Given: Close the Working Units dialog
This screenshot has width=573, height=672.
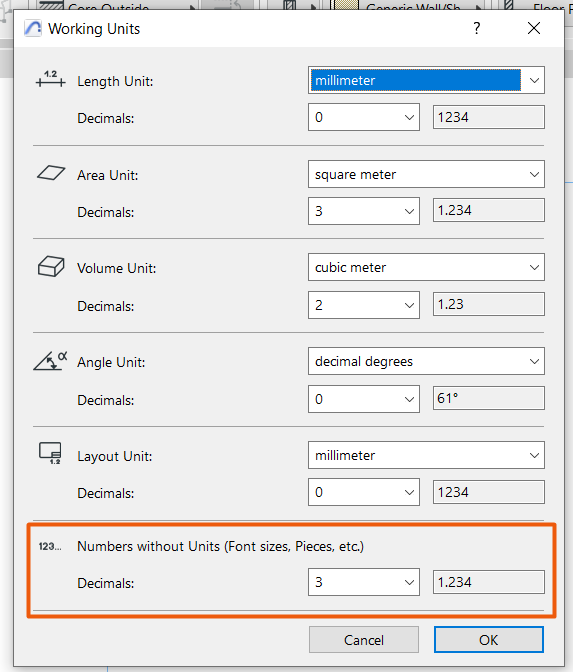Looking at the screenshot, I should 534,28.
